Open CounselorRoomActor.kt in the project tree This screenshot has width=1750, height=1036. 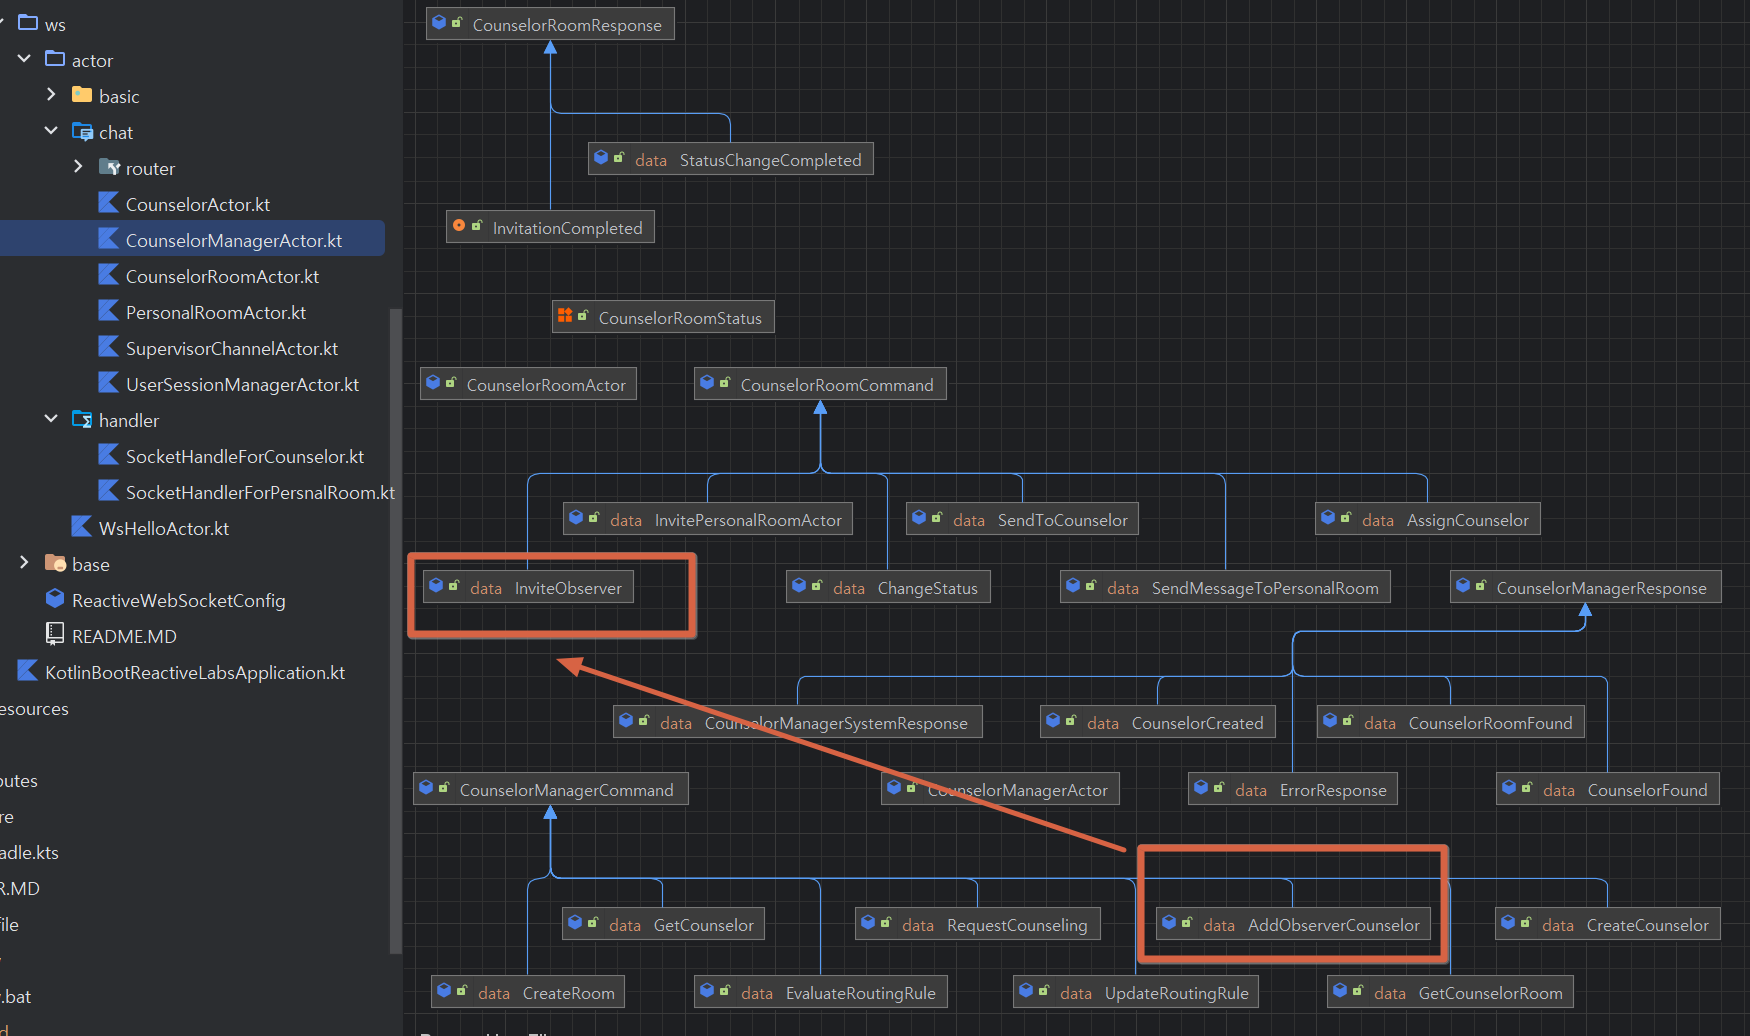[222, 276]
